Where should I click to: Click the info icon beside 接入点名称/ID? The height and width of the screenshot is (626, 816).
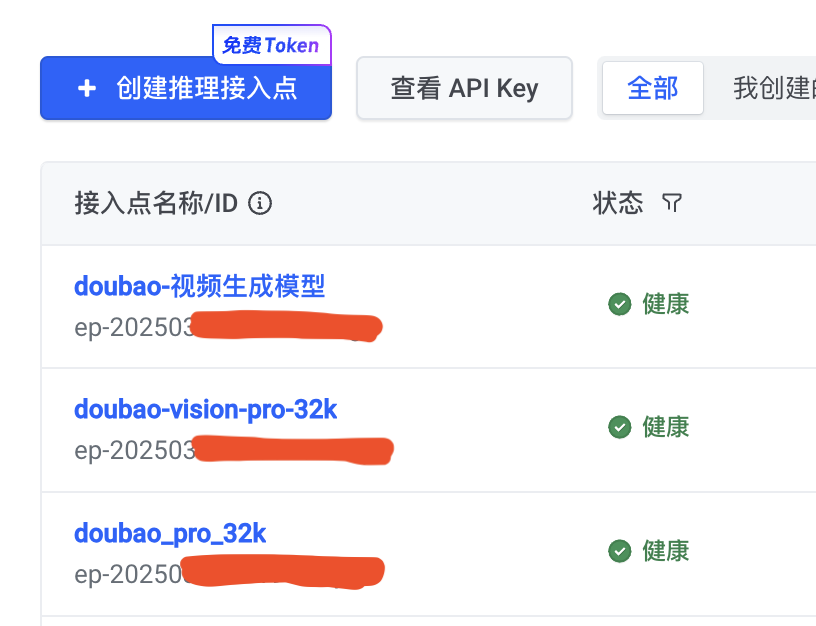(260, 204)
